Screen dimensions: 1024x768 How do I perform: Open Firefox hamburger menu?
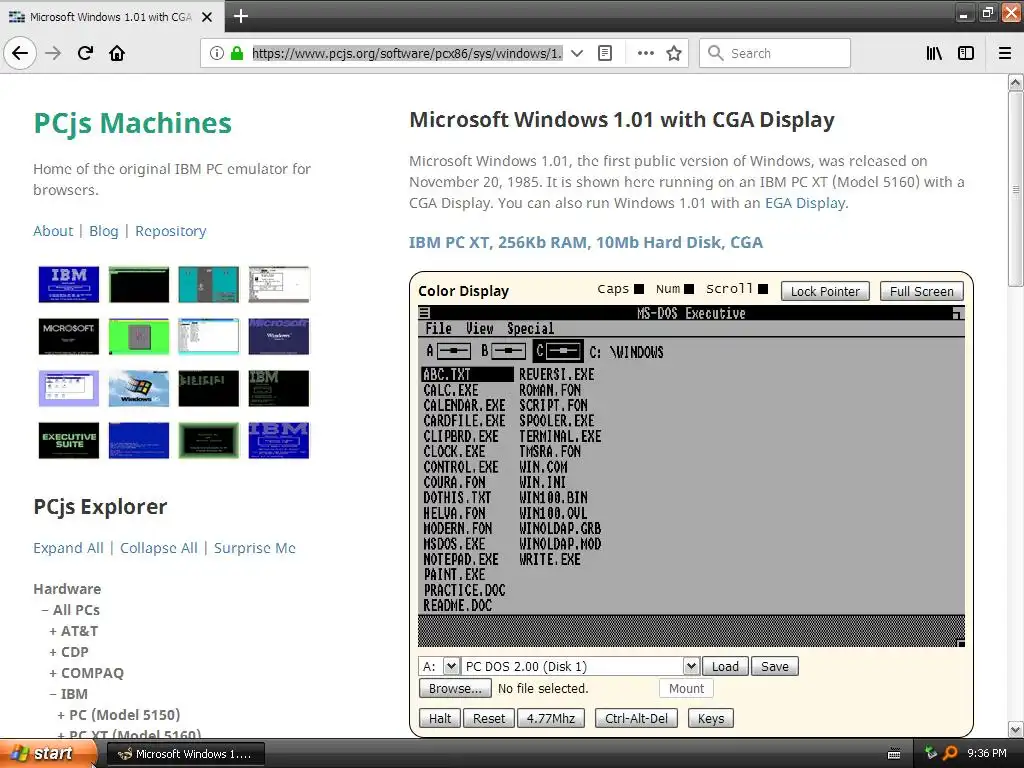pyautogui.click(x=1005, y=53)
